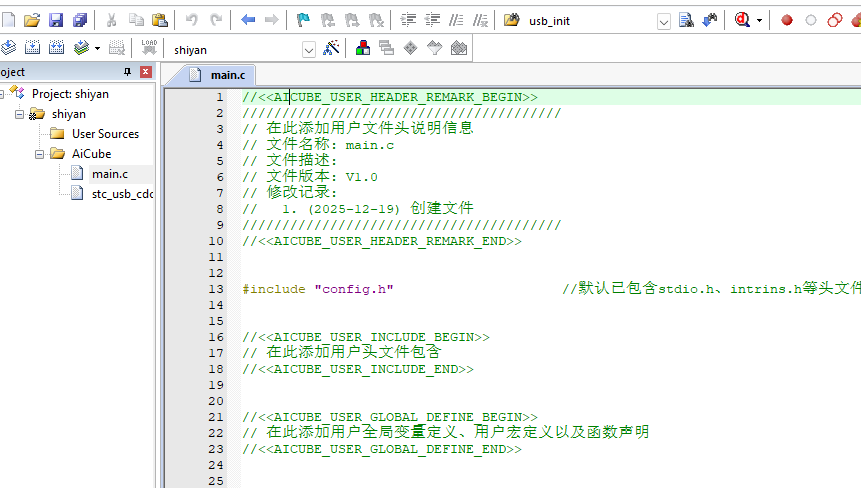Screen dimensions: 861x488
Task: Select the User Sources group
Action: 105,134
